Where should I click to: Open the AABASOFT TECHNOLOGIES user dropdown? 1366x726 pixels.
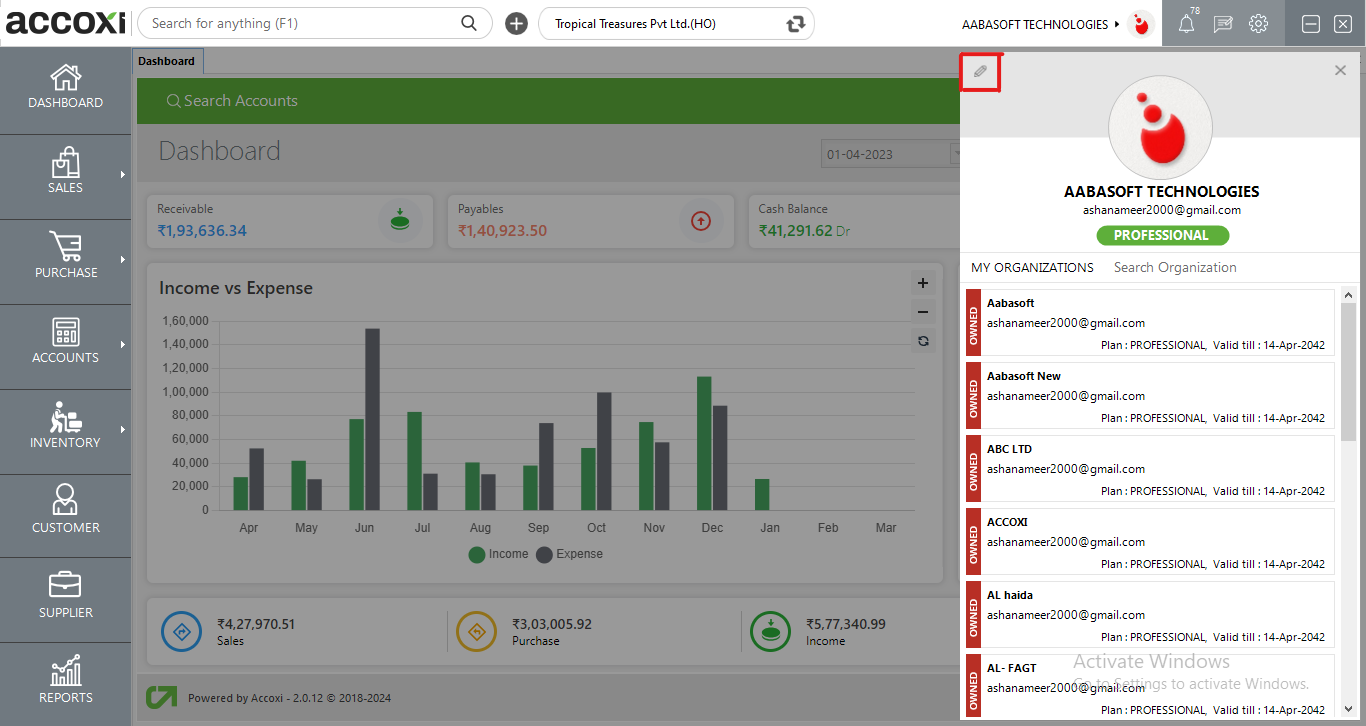coord(1041,24)
